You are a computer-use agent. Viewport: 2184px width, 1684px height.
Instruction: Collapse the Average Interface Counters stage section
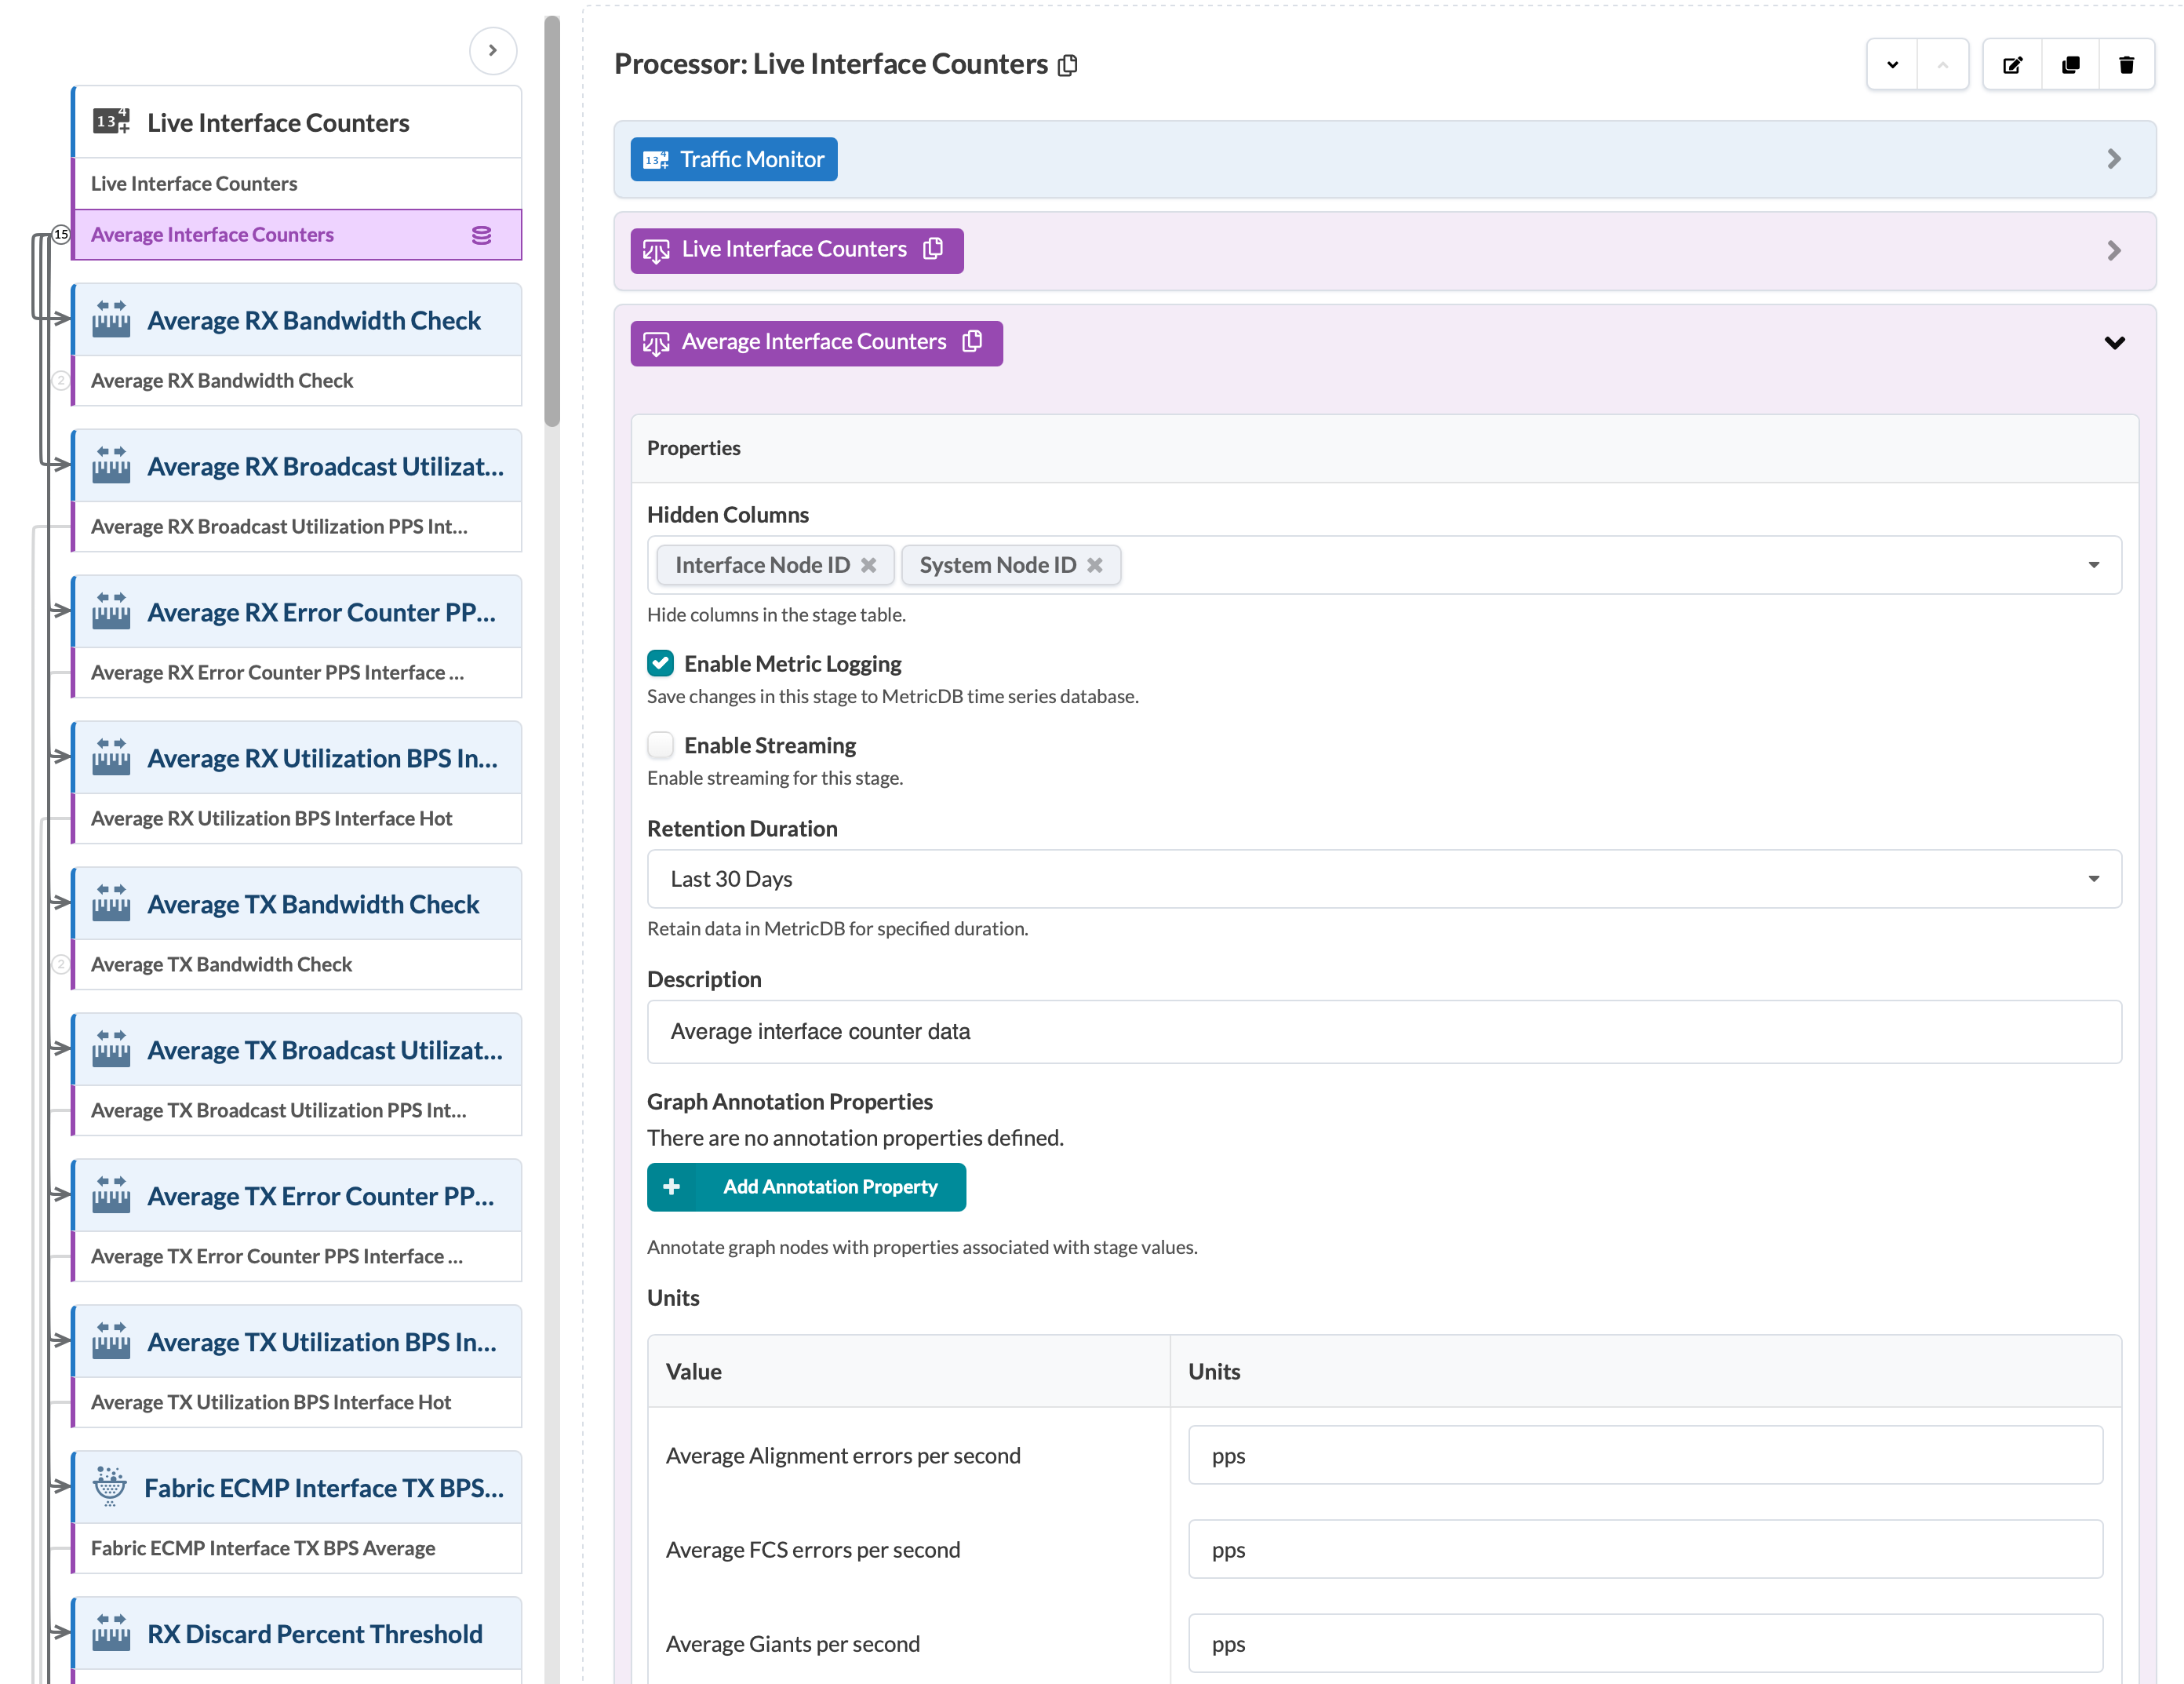tap(2114, 343)
